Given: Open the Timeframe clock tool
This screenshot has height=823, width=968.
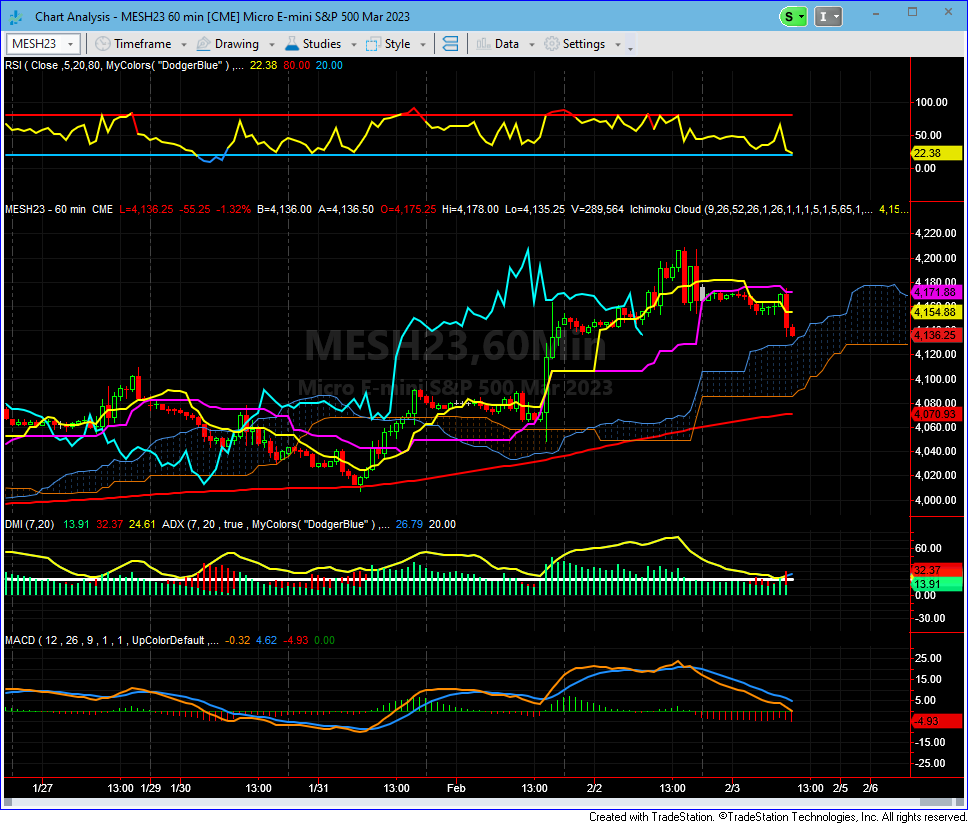Looking at the screenshot, I should (x=133, y=44).
